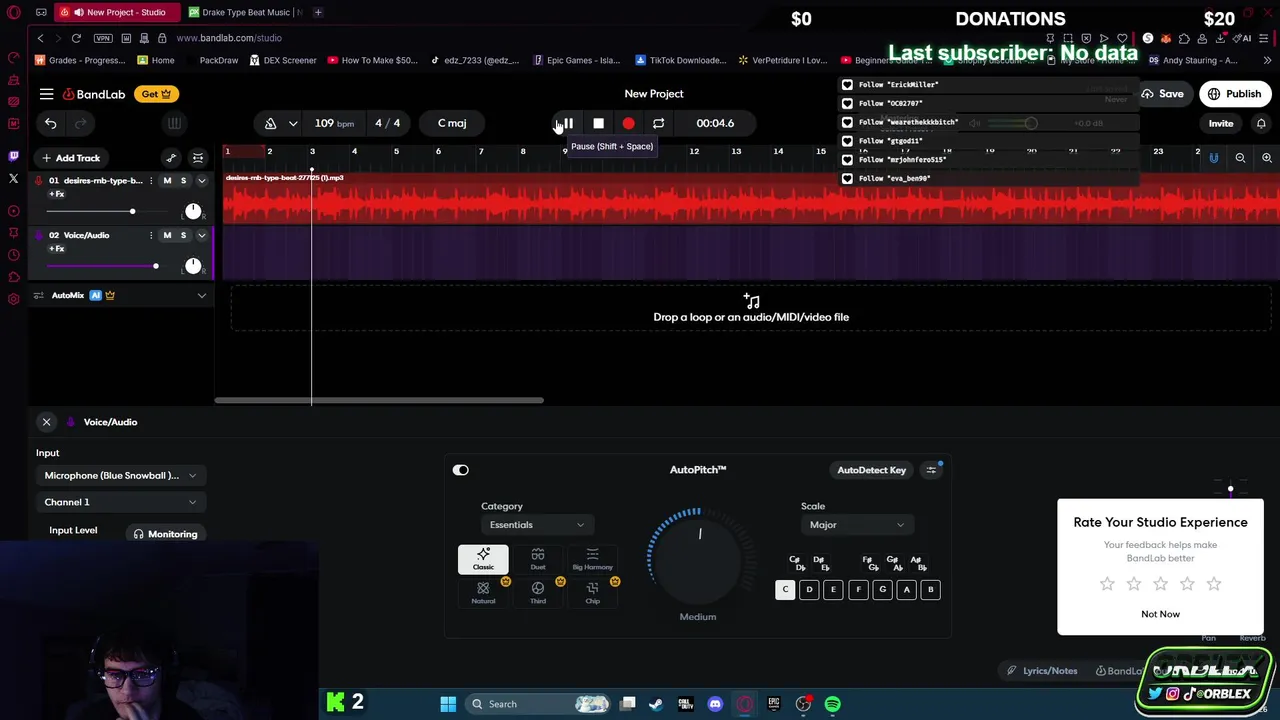Open the BandLab hamburger menu
1280x720 pixels.
pos(46,94)
